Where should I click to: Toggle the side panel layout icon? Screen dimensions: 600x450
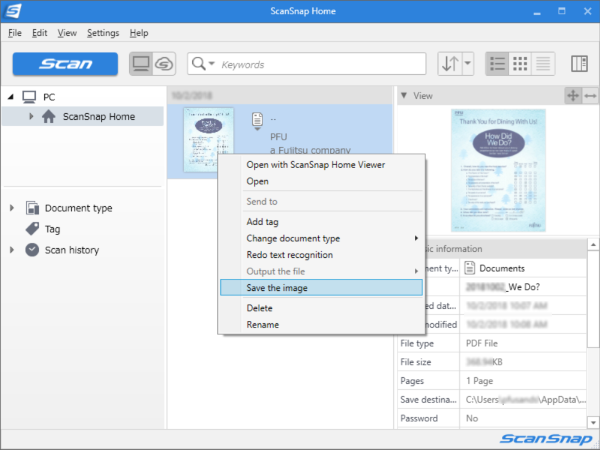[x=579, y=64]
